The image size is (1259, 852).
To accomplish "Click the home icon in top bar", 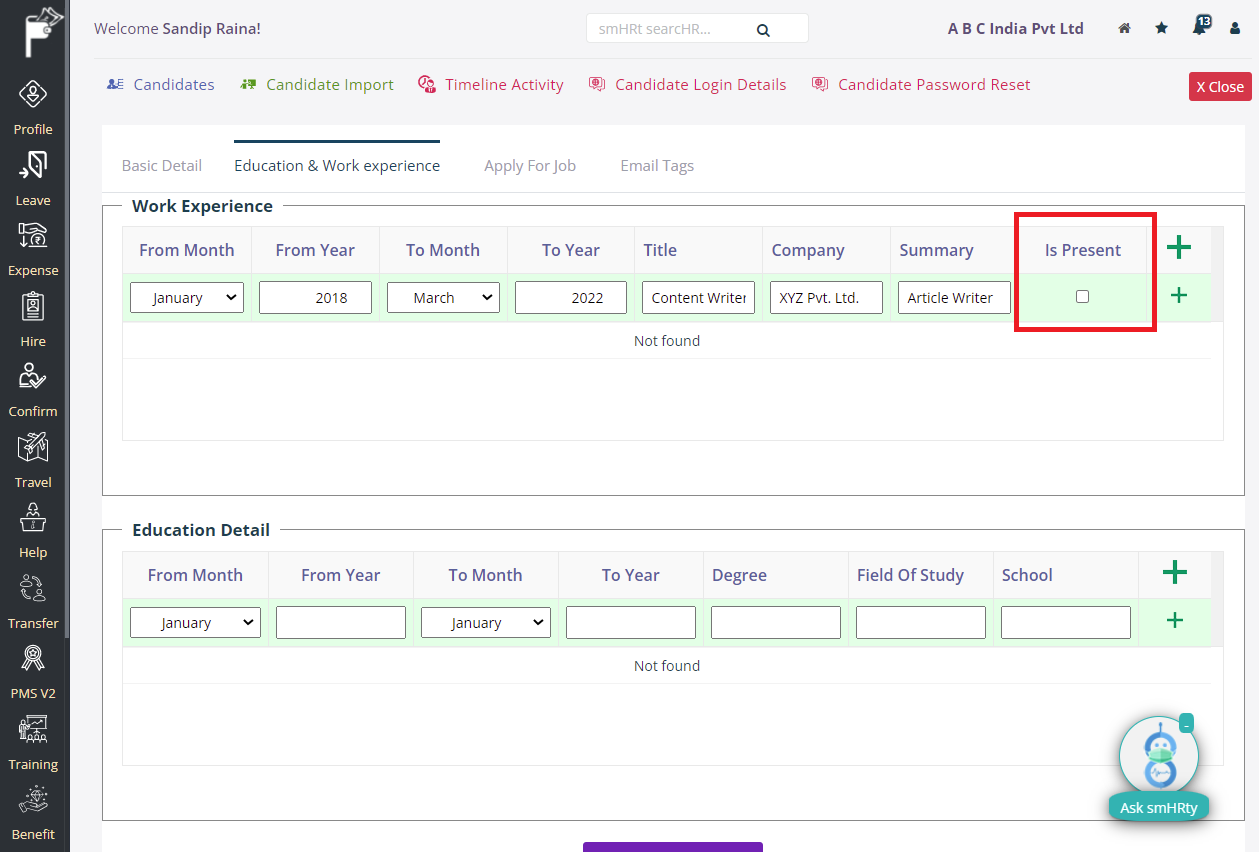I will (x=1124, y=28).
